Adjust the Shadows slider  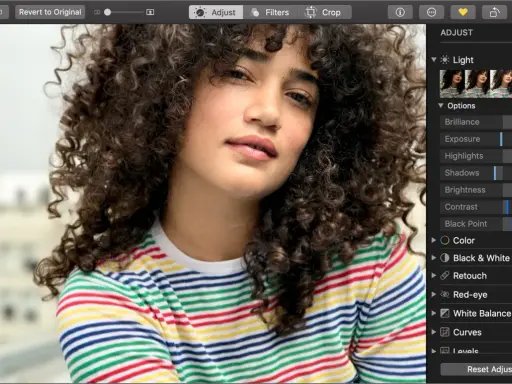point(476,173)
